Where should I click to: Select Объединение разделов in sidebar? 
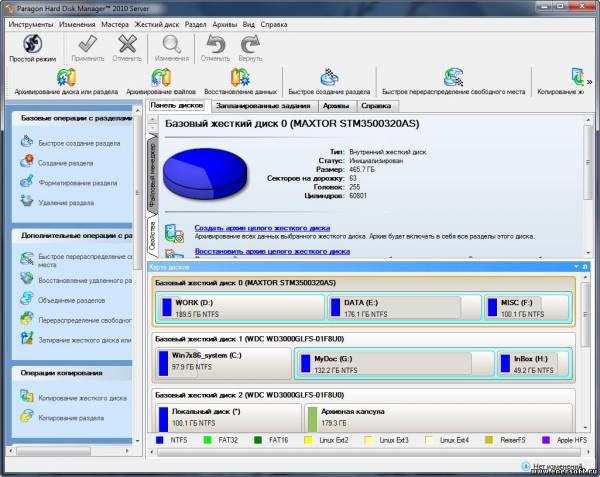point(63,300)
